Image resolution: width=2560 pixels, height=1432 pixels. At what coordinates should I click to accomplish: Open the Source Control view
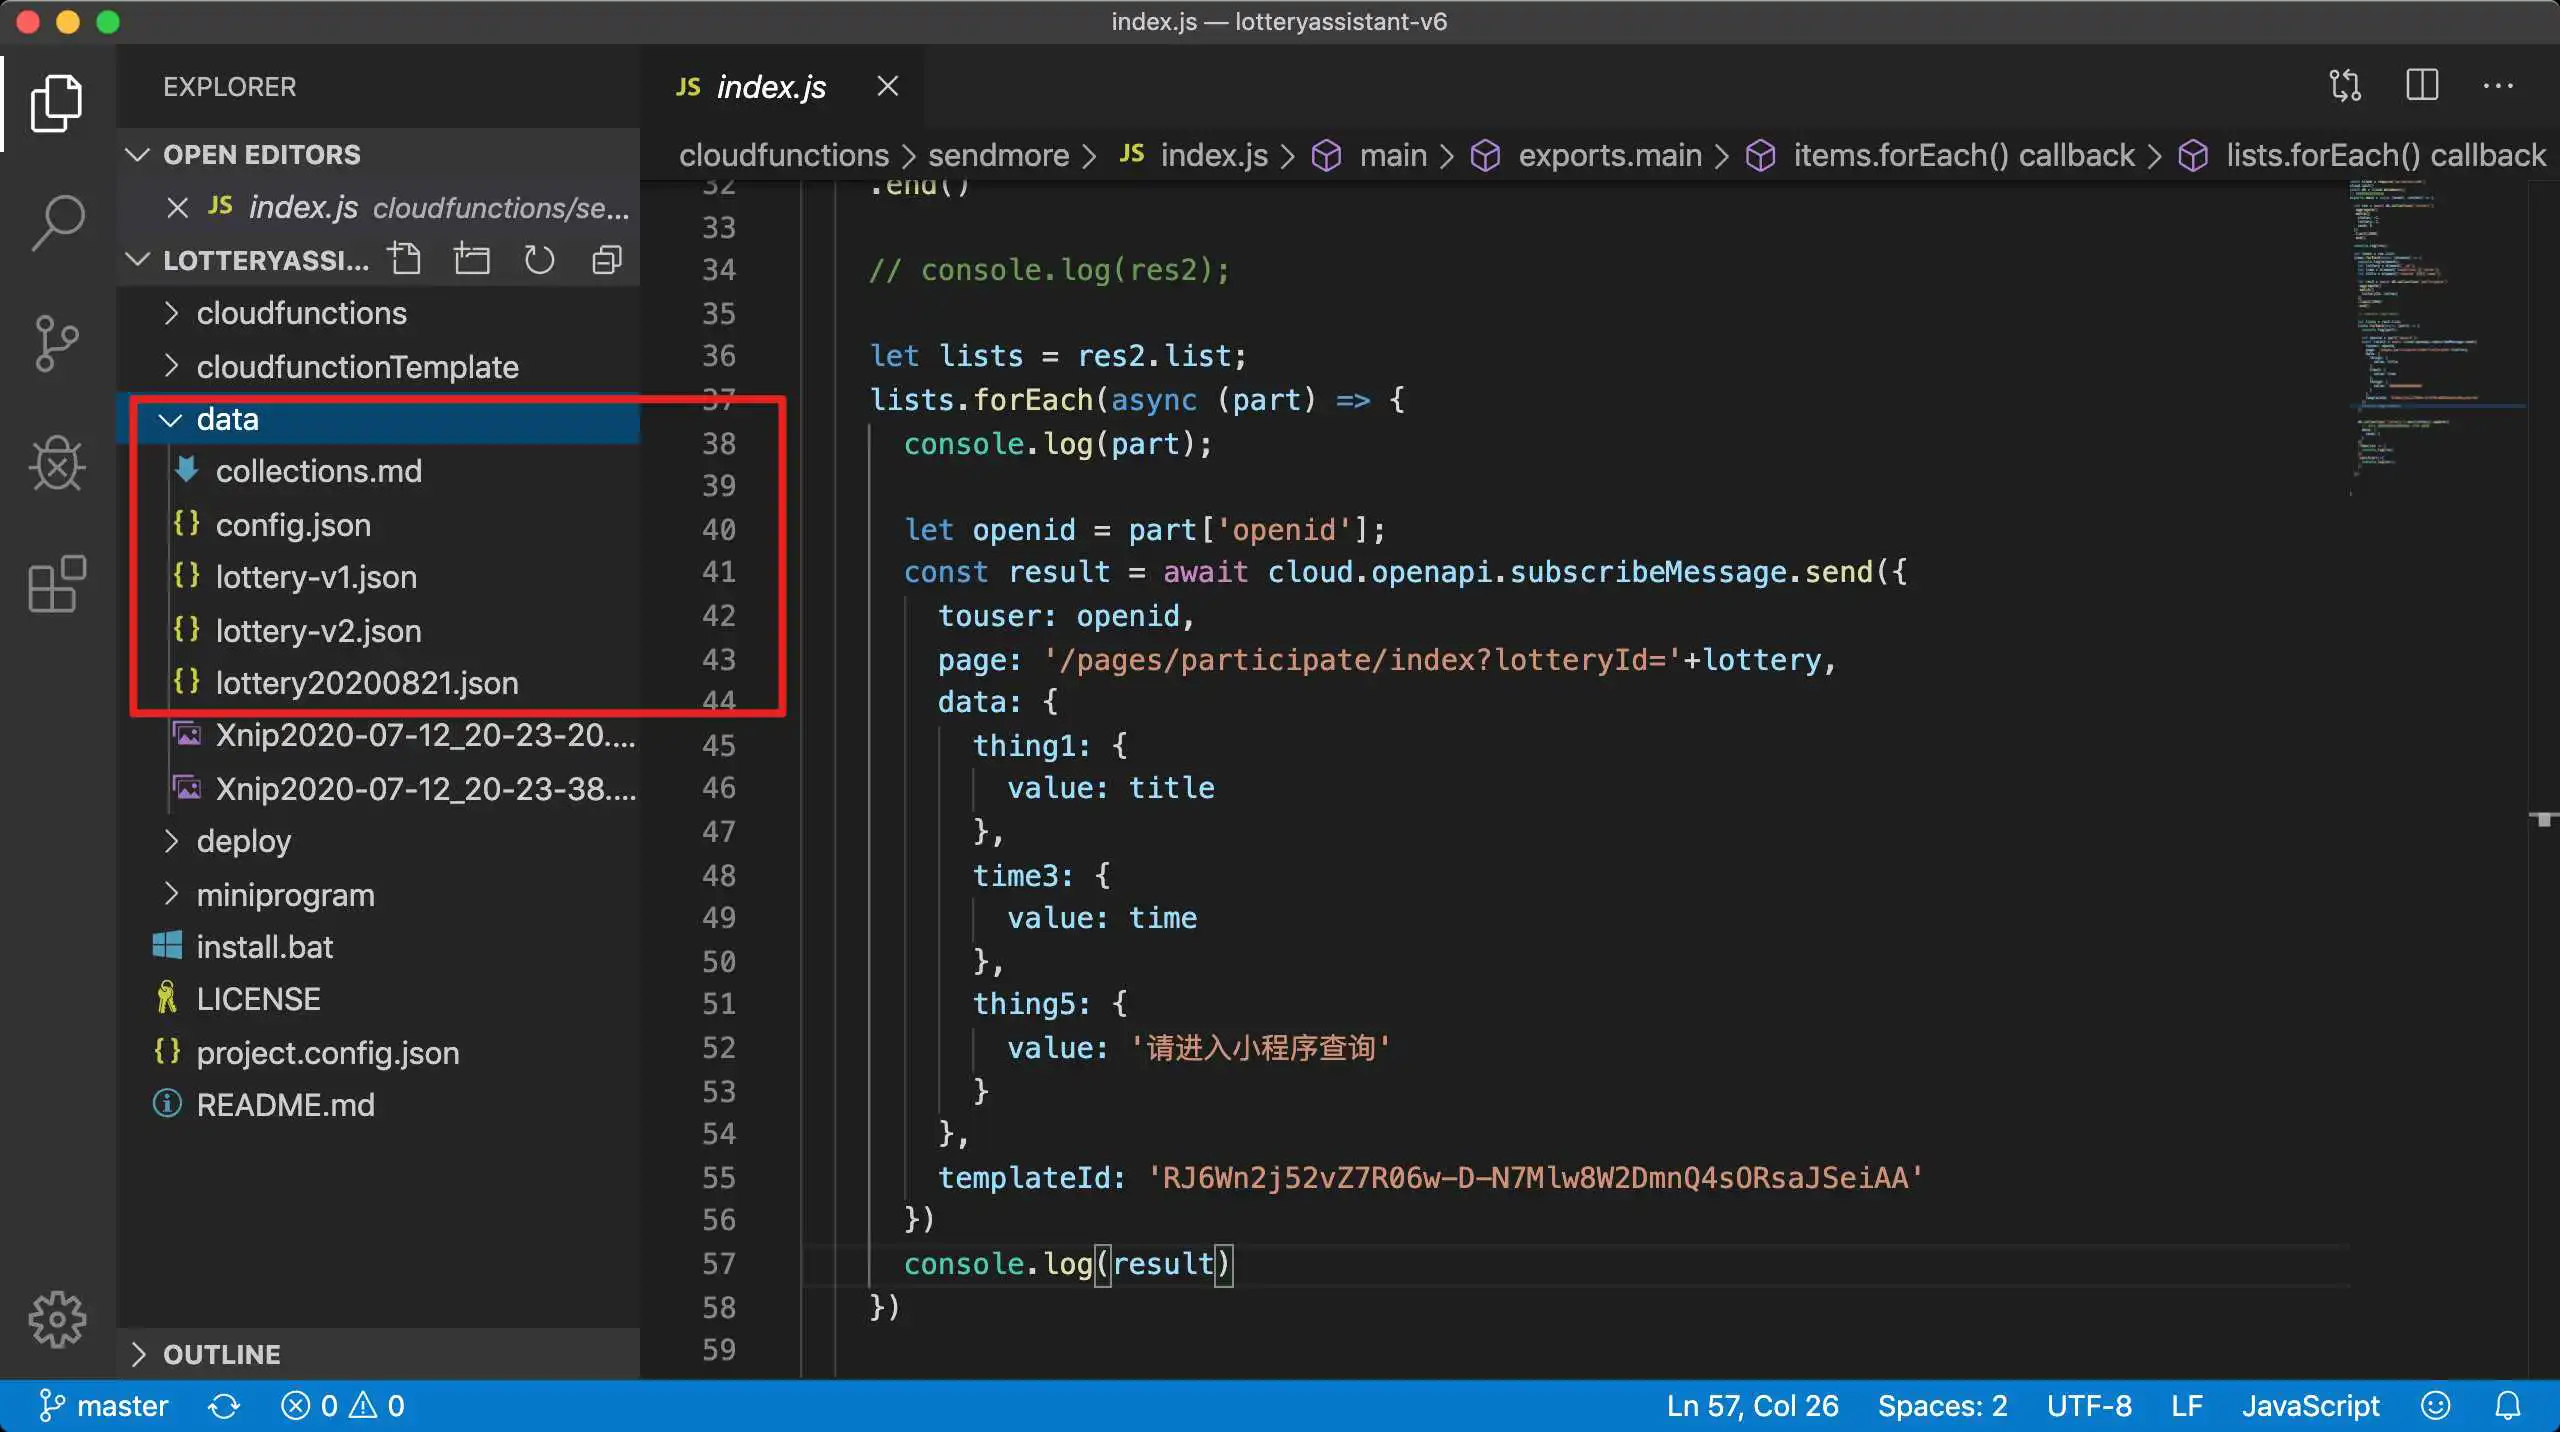pos(57,343)
